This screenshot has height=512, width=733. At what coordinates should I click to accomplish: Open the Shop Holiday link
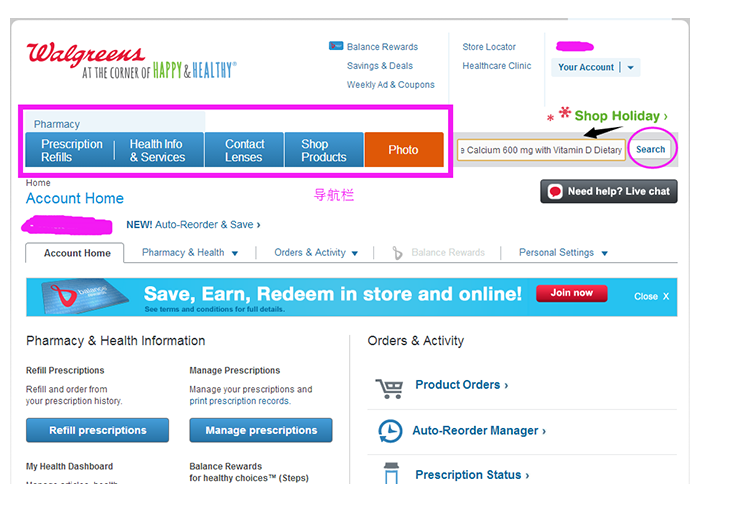[x=621, y=115]
